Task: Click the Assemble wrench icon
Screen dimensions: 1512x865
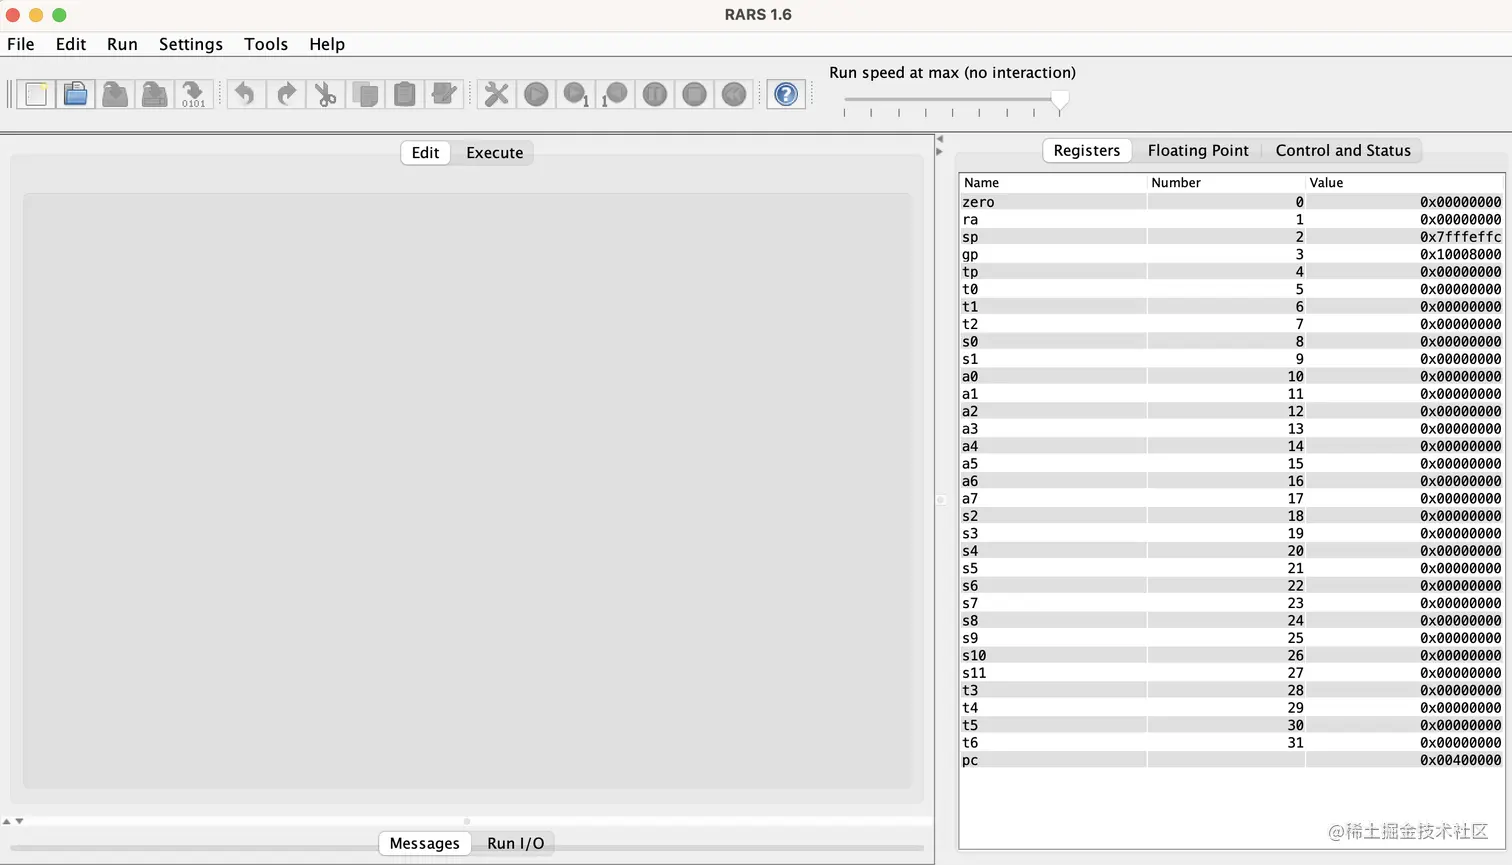Action: click(x=496, y=94)
